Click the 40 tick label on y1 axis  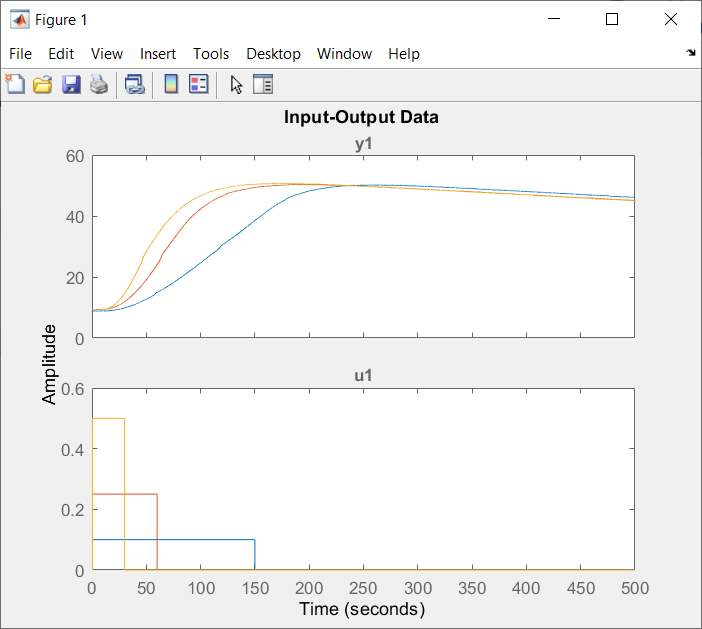pos(75,217)
